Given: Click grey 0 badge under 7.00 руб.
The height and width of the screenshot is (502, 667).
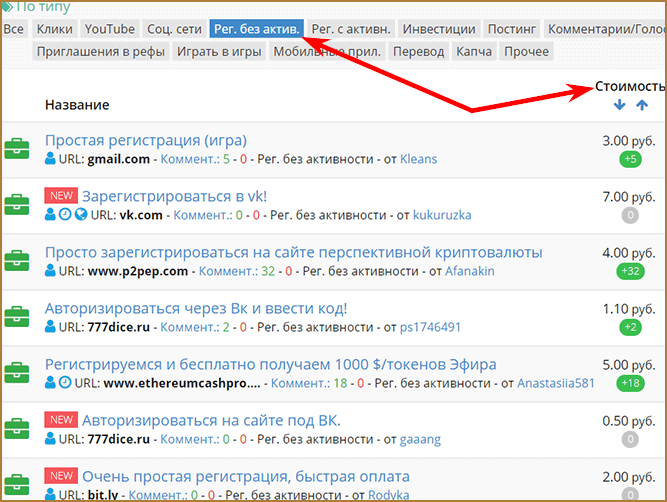Looking at the screenshot, I should (630, 215).
